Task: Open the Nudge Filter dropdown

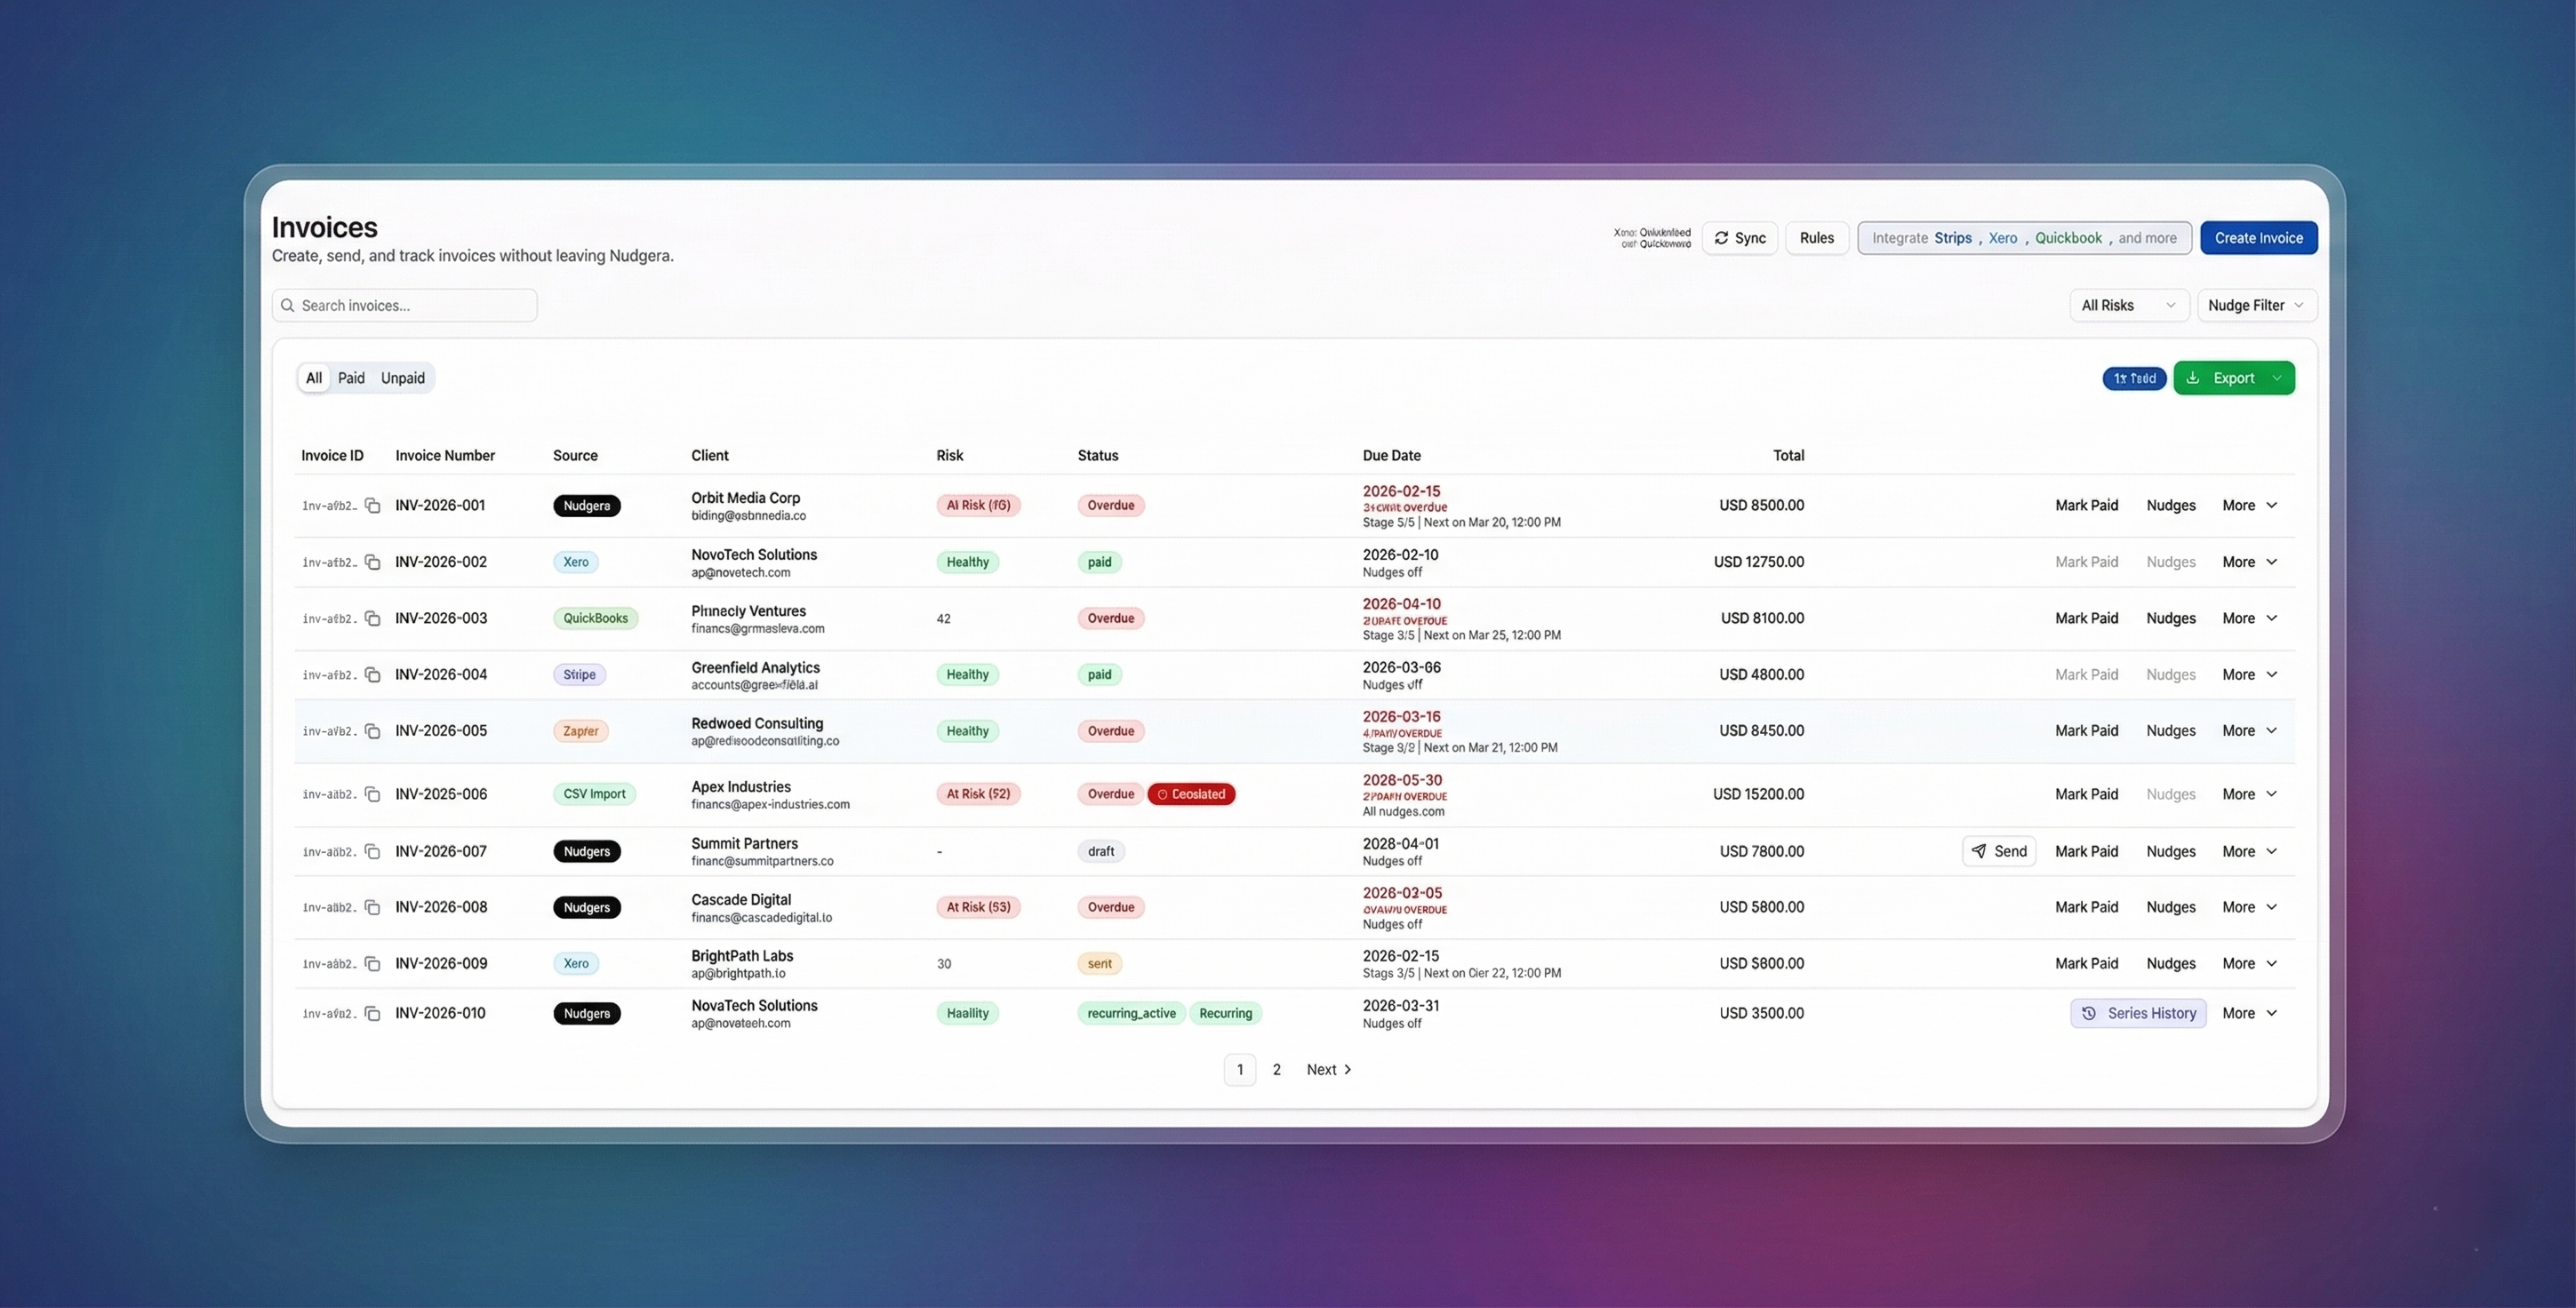Action: (2256, 305)
